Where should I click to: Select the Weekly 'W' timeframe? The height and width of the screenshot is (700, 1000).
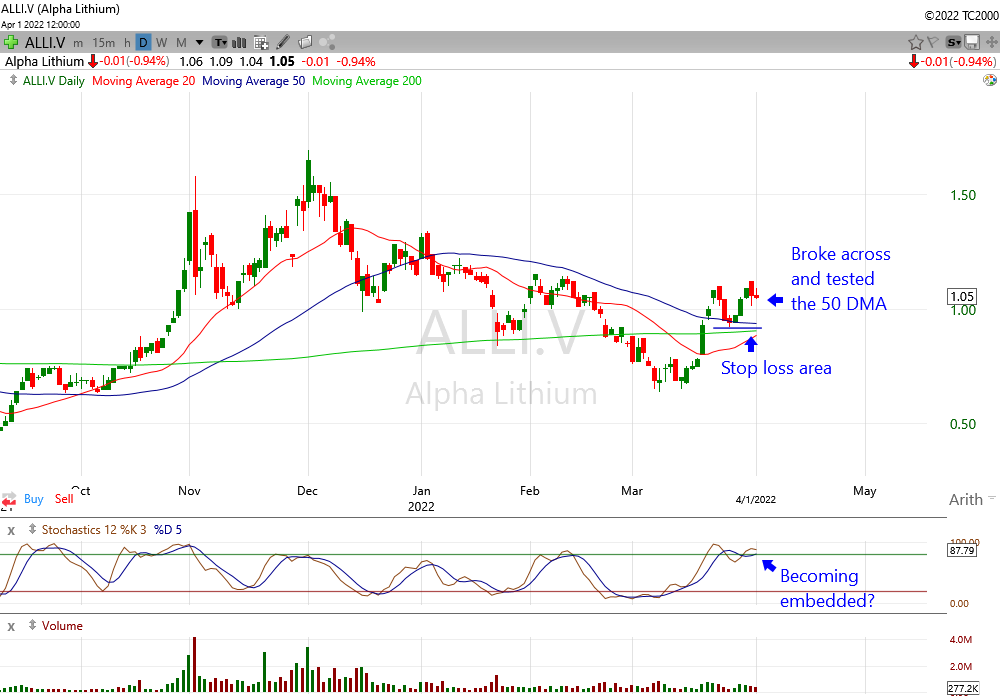point(161,43)
